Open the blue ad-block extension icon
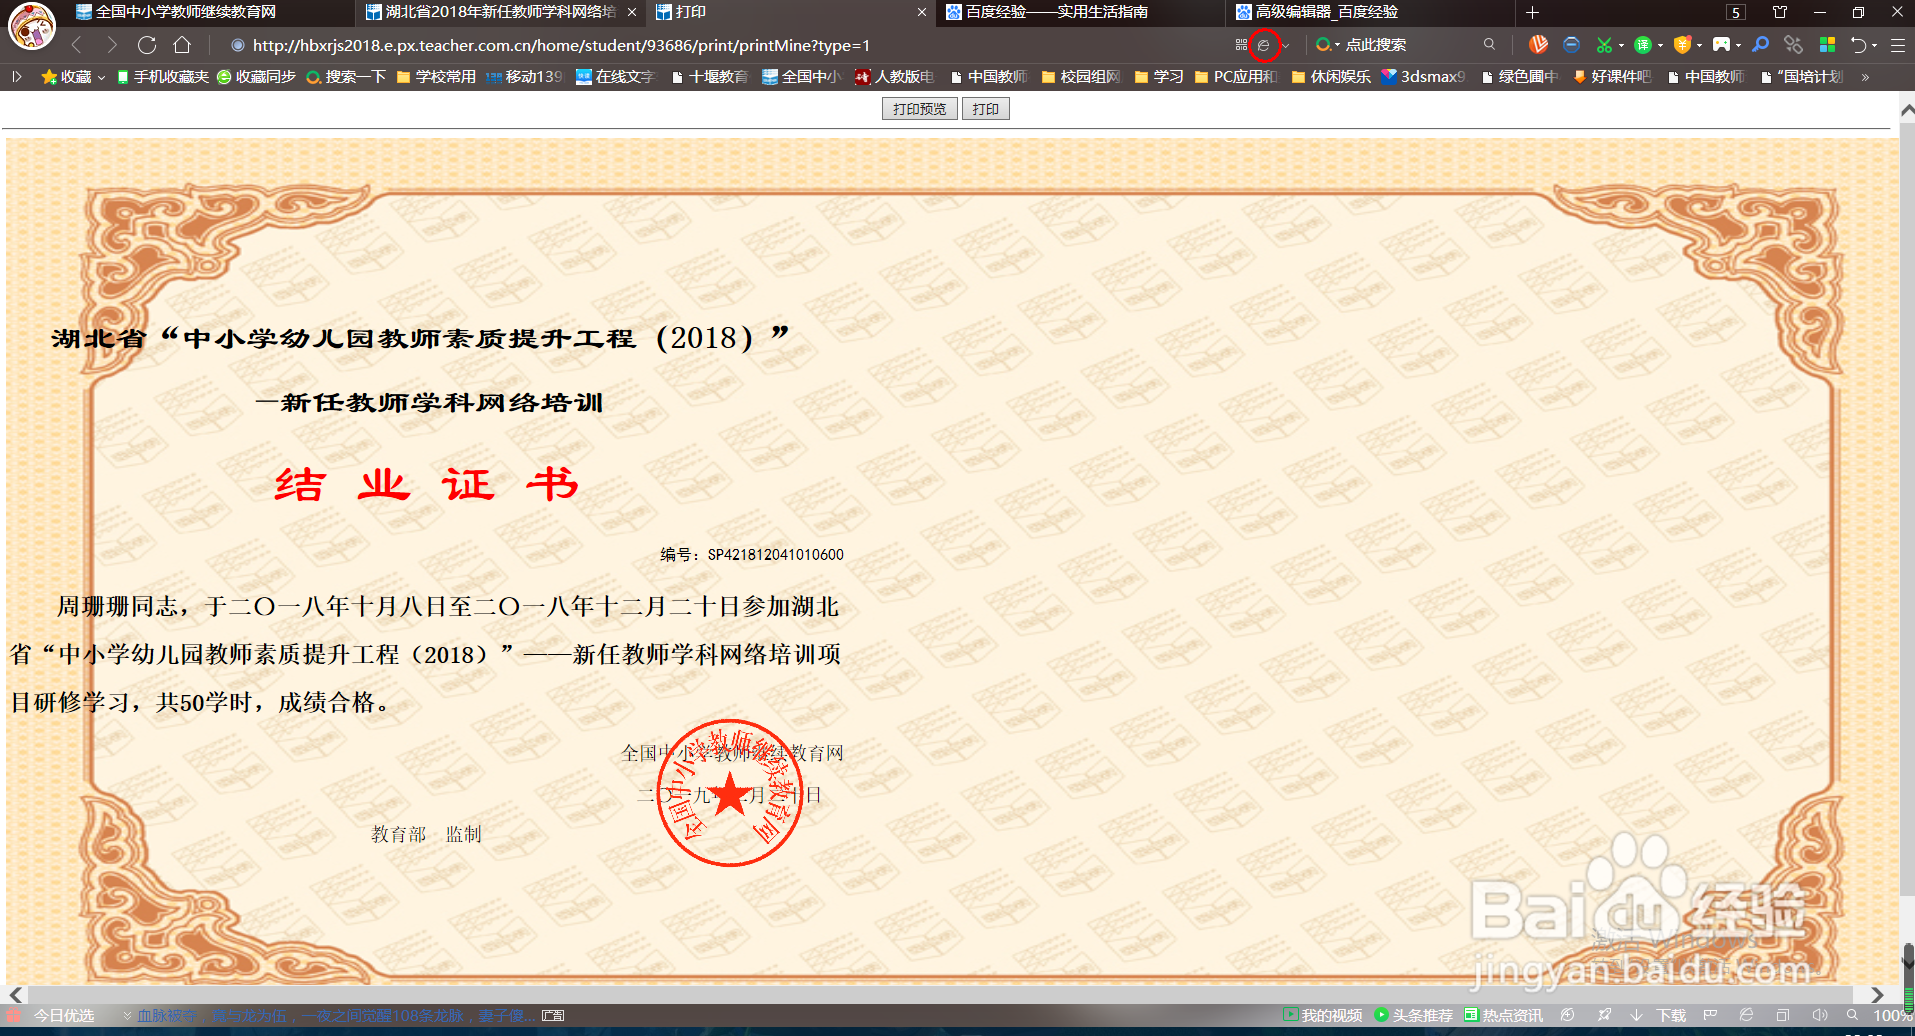Screen dimensions: 1915x1036 (x=1571, y=45)
